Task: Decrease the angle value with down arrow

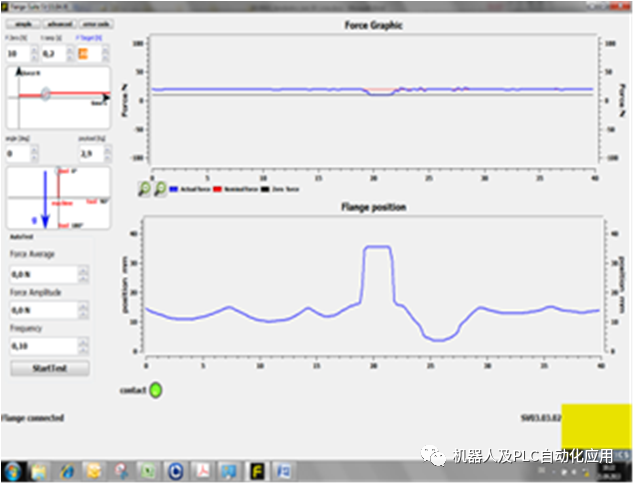Action: coord(34,157)
